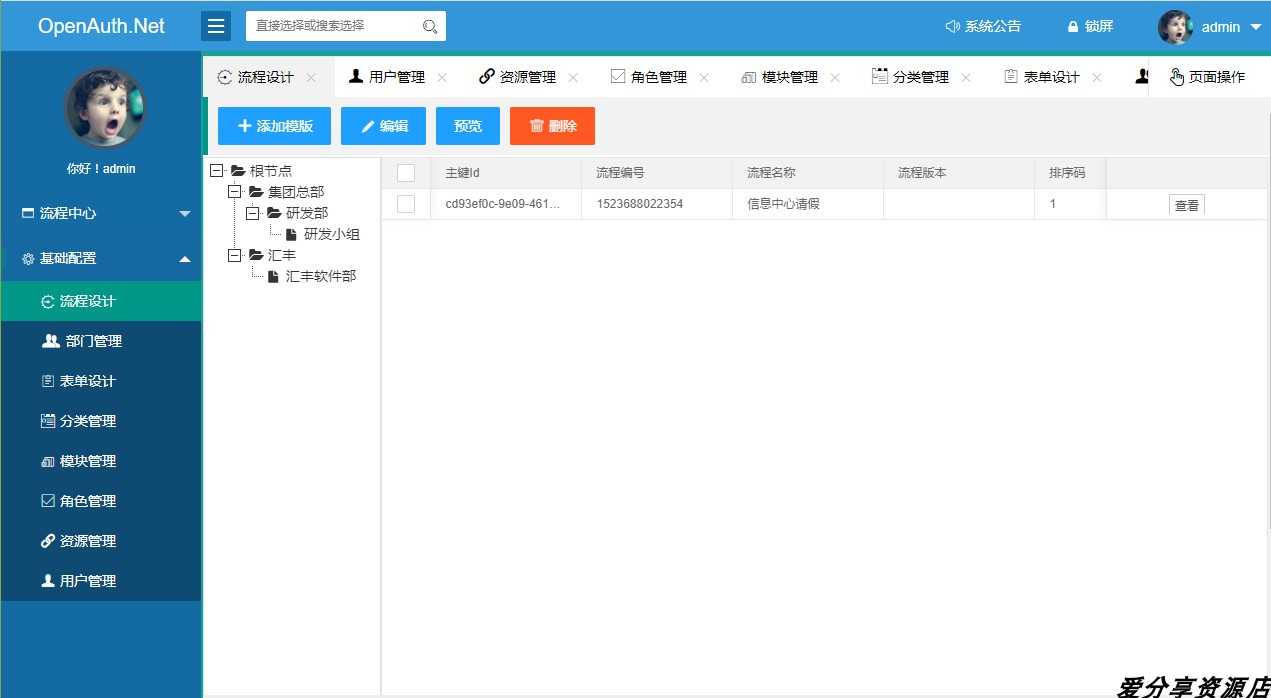This screenshot has width=1271, height=698.
Task: Collapse the 汇丰 tree node
Action: (x=234, y=255)
